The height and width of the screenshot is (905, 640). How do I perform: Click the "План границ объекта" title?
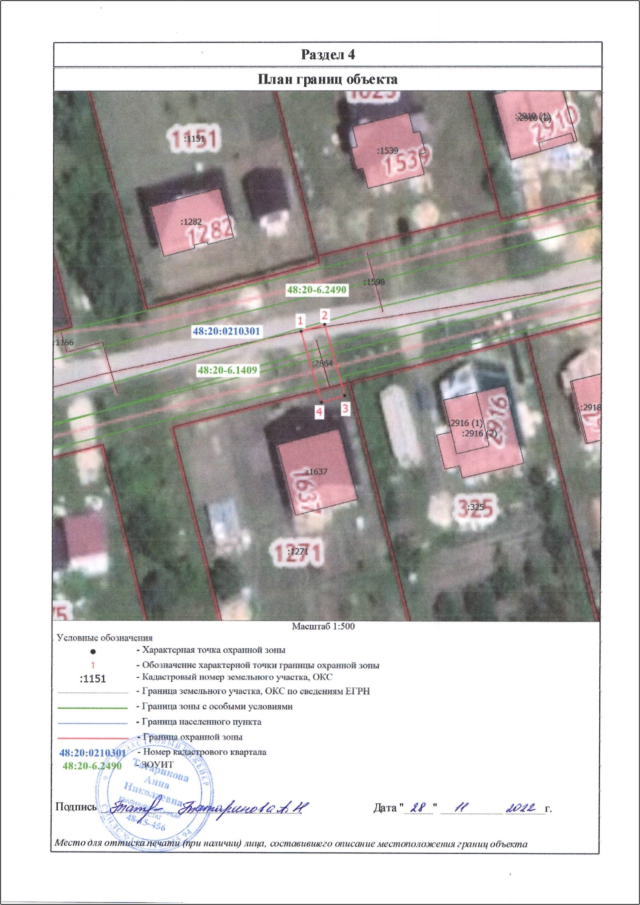pyautogui.click(x=329, y=78)
